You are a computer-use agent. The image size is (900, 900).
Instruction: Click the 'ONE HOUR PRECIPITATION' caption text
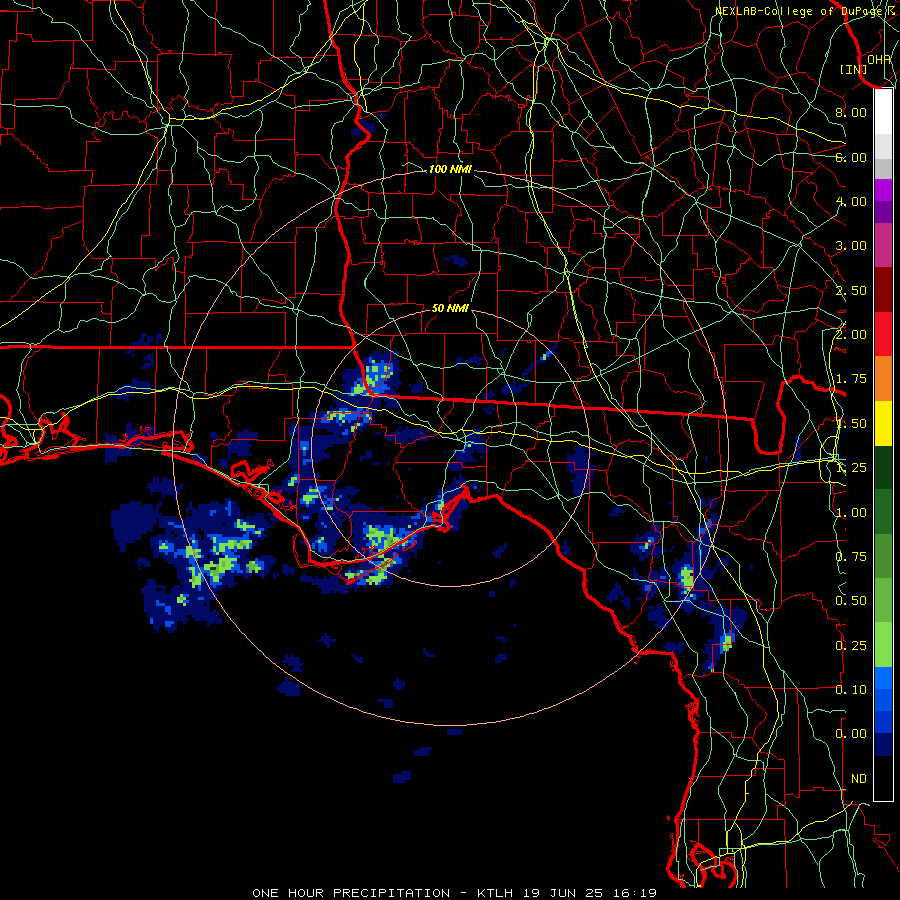351,893
